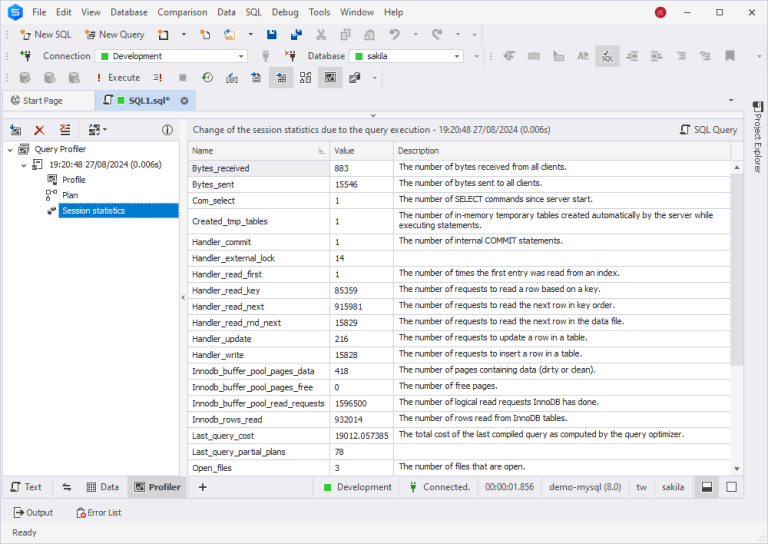Click the plus icon next to Profiler tab

202,487
